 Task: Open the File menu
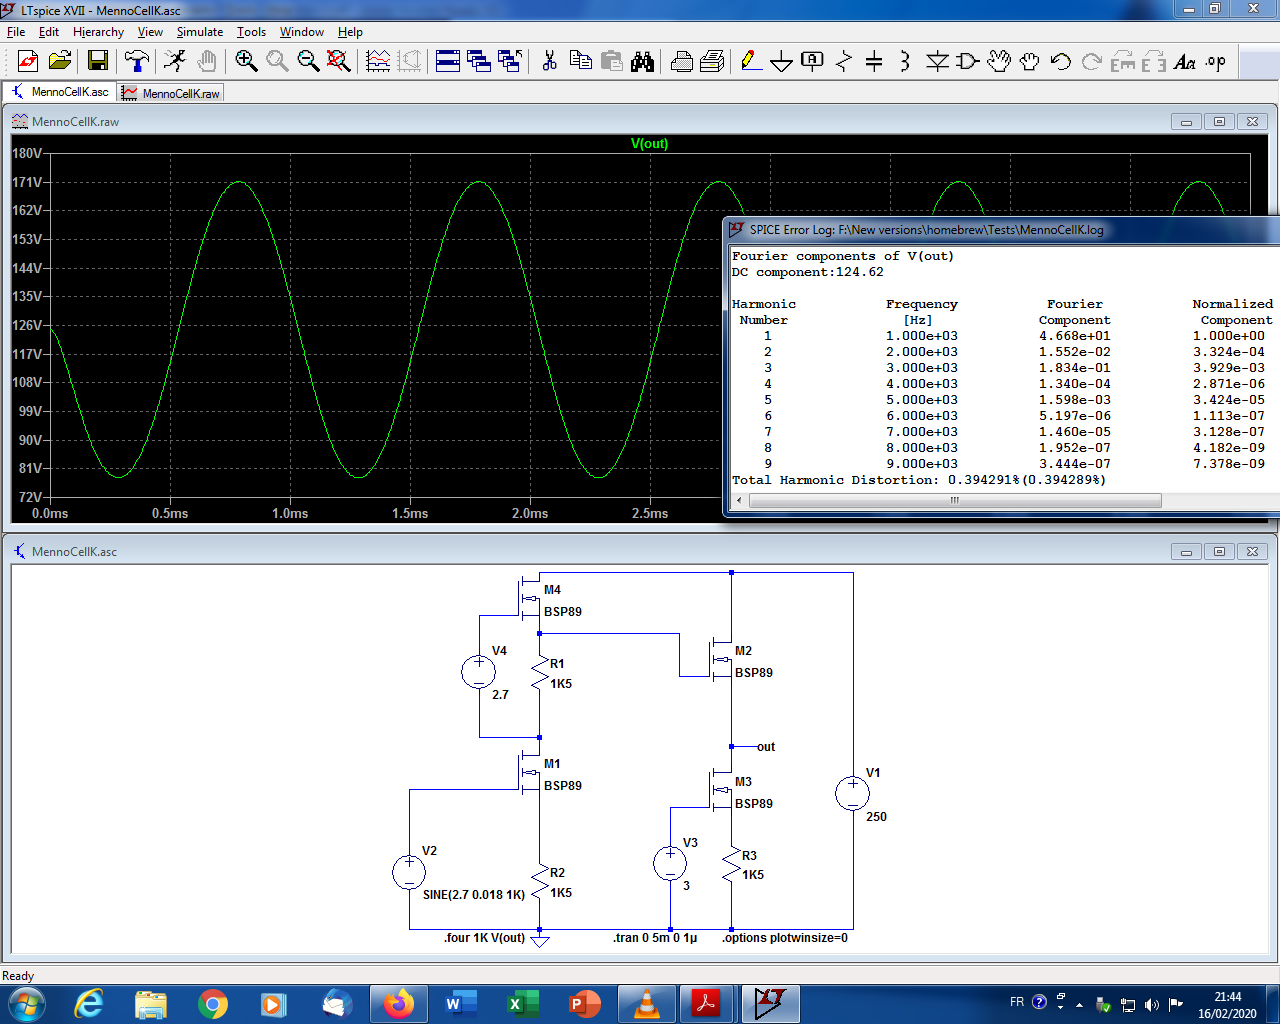pos(16,32)
